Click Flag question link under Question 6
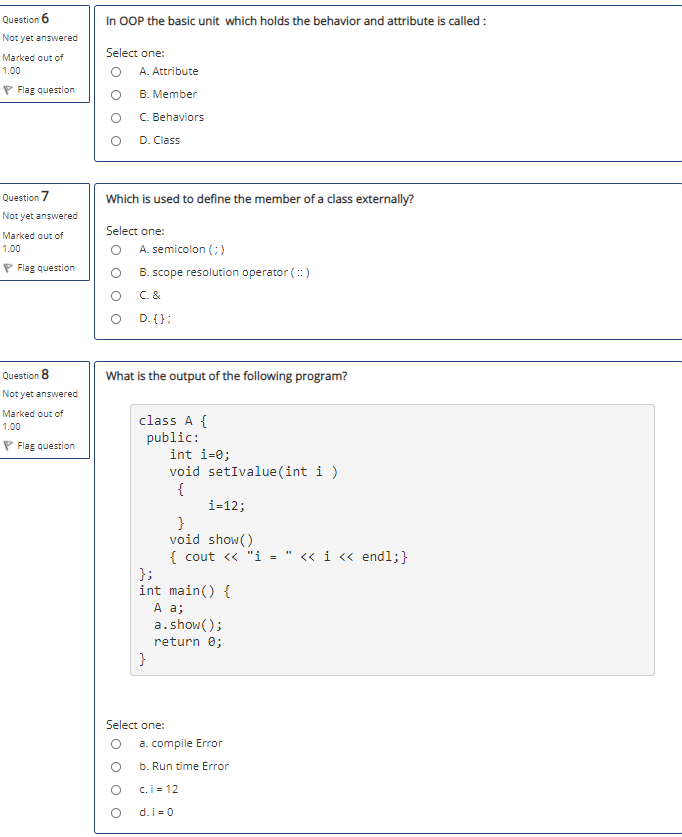682x837 pixels. pyautogui.click(x=46, y=90)
